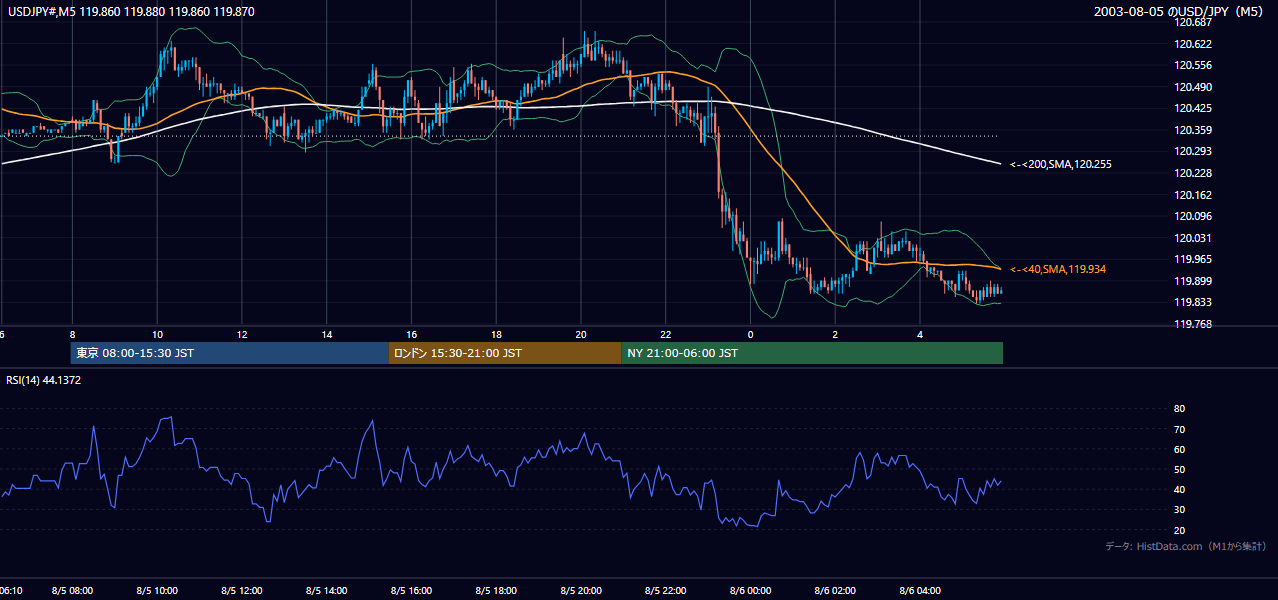Screen dimensions: 1278x600
Task: Click price axis value 120.096
Action: [x=1195, y=216]
